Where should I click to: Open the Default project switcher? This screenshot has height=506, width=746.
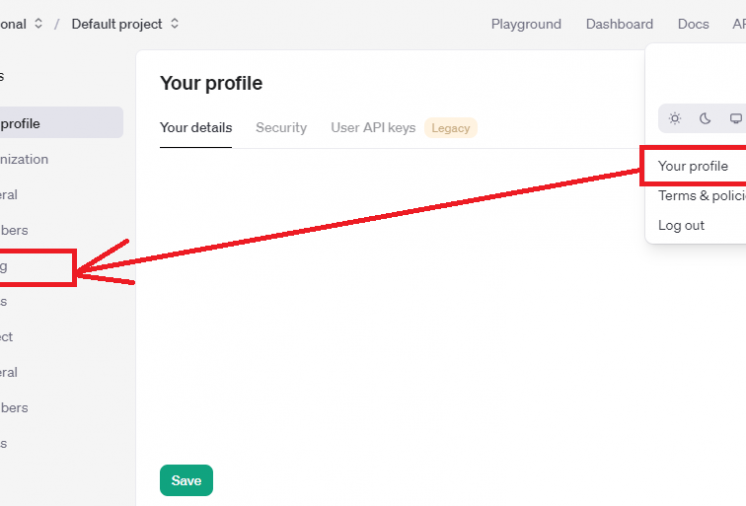[125, 24]
